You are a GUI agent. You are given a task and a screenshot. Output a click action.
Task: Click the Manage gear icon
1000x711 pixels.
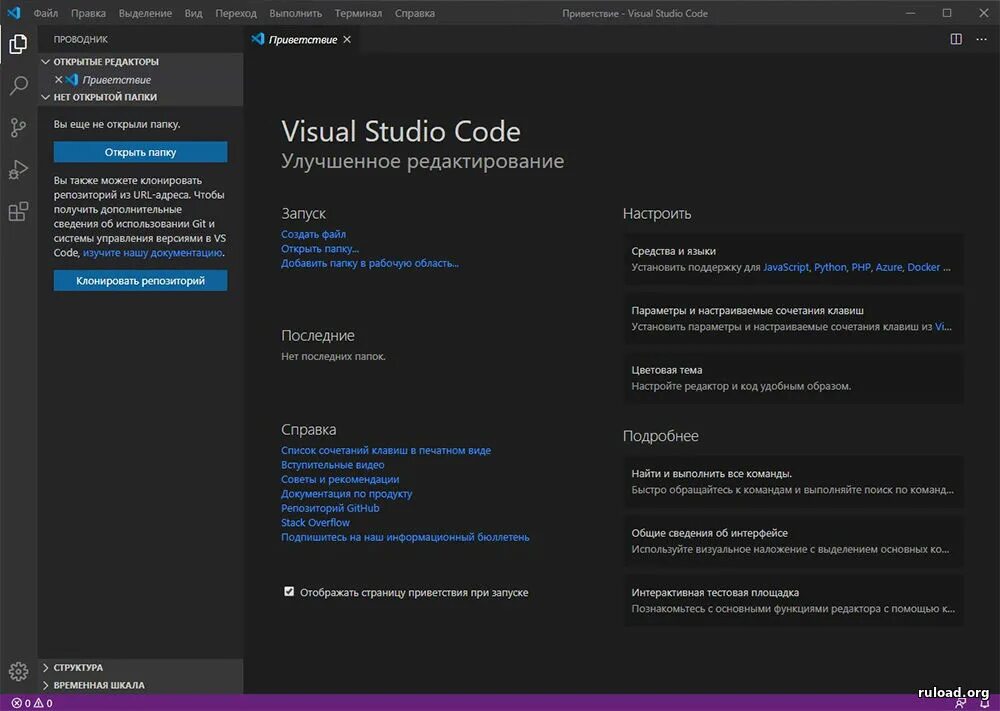18,671
